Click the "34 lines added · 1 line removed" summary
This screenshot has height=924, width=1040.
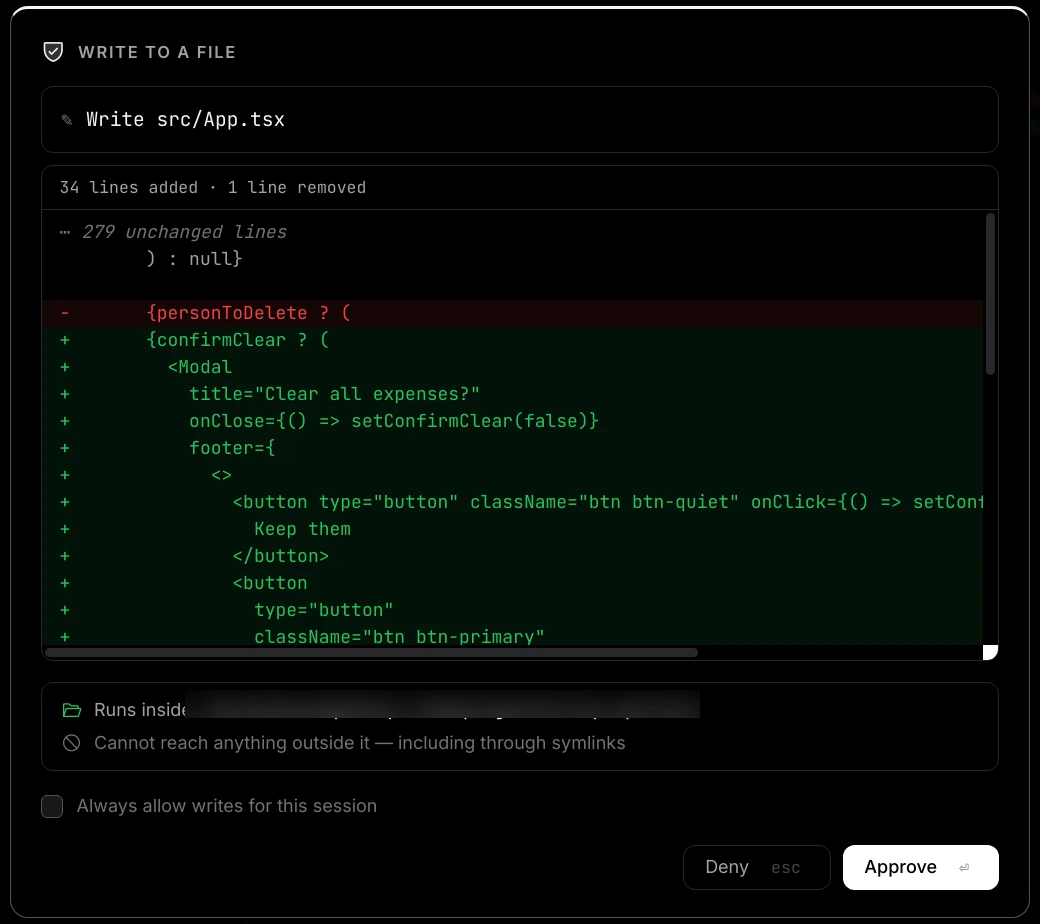[x=213, y=188]
